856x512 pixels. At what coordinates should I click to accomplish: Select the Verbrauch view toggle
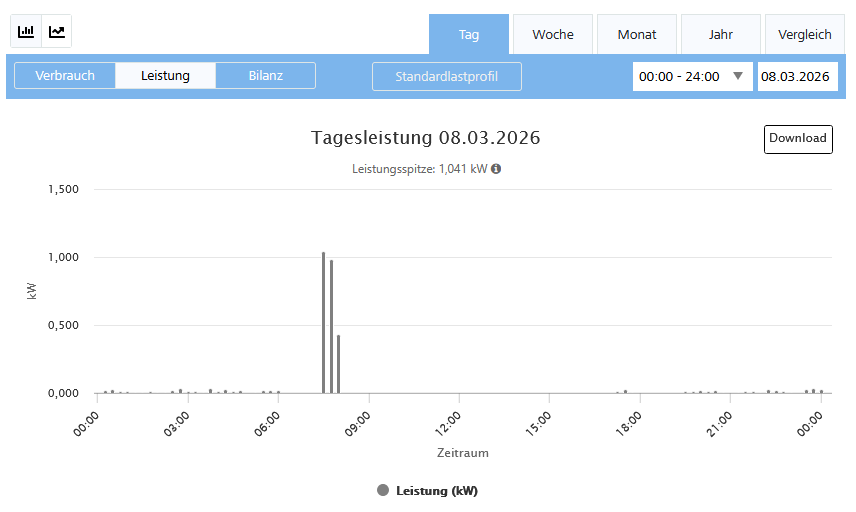coord(65,76)
